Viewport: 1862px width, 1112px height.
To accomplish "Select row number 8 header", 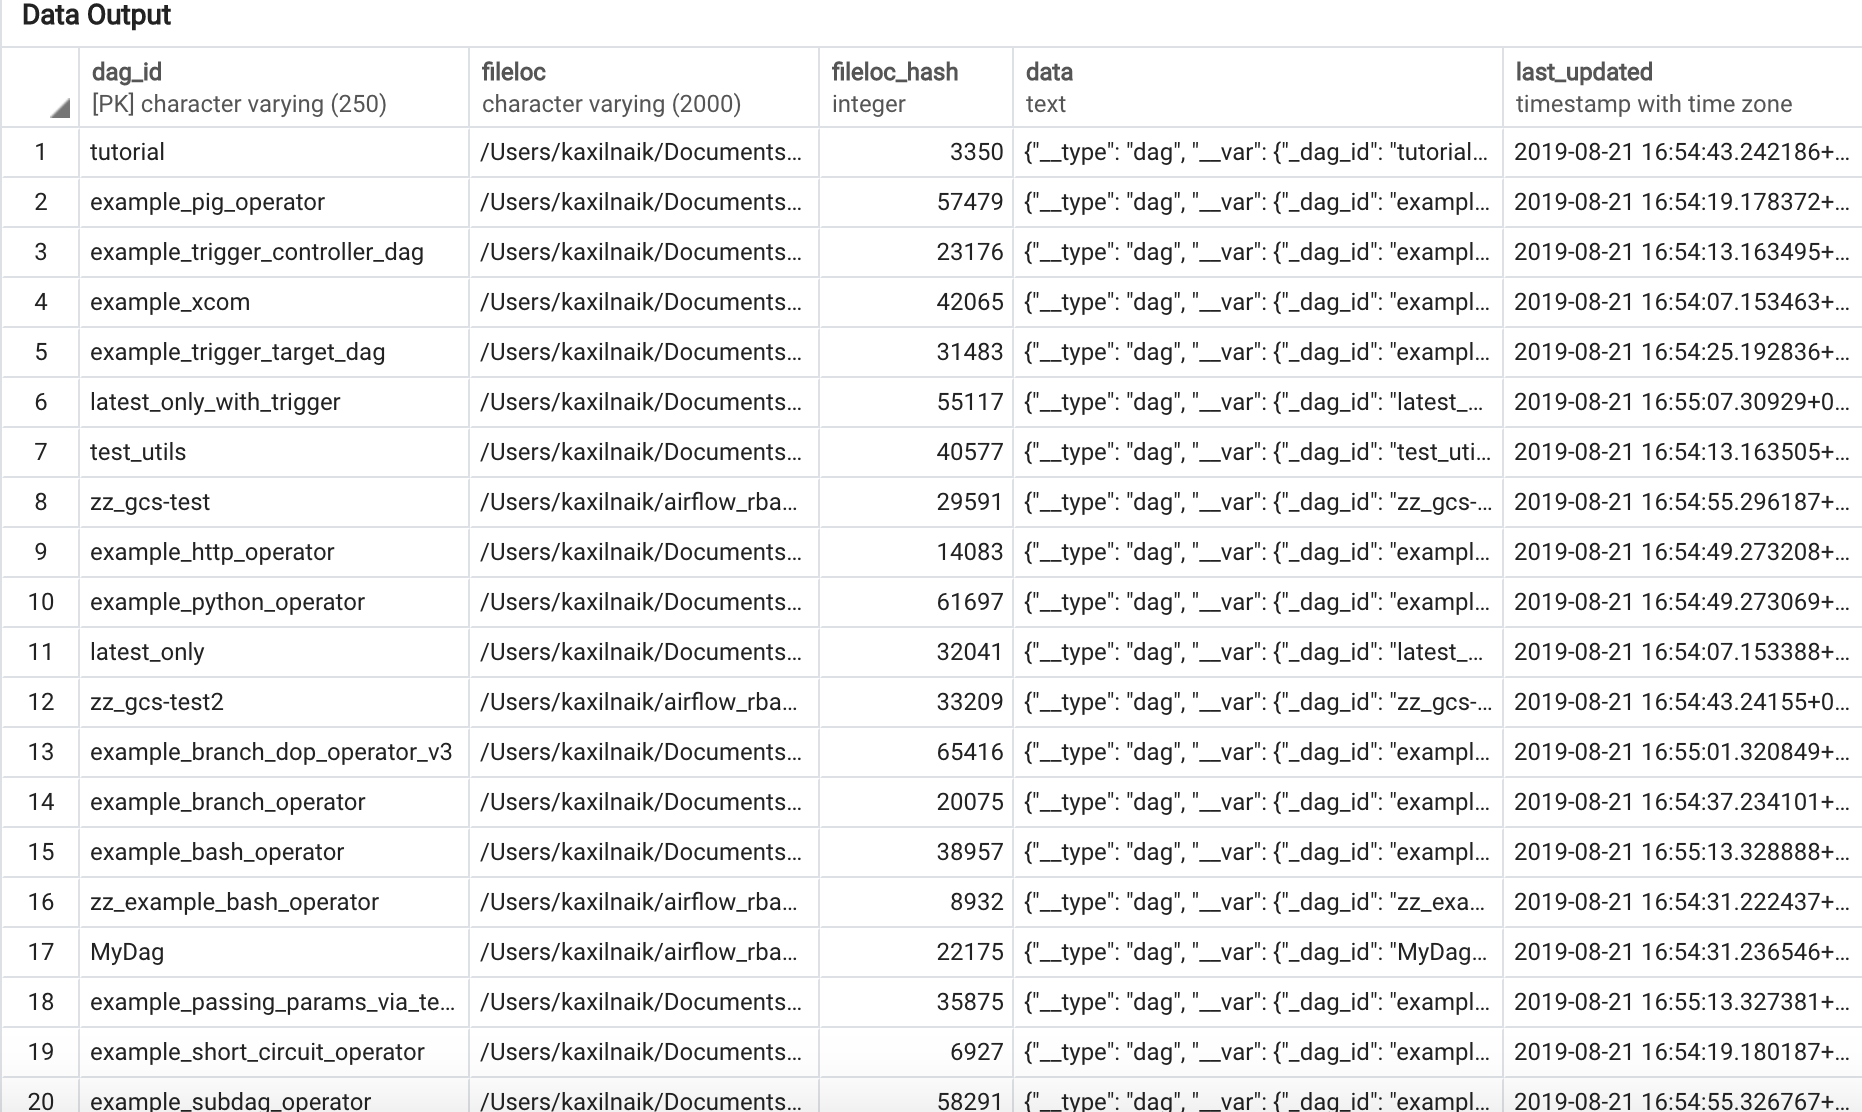I will [x=41, y=502].
